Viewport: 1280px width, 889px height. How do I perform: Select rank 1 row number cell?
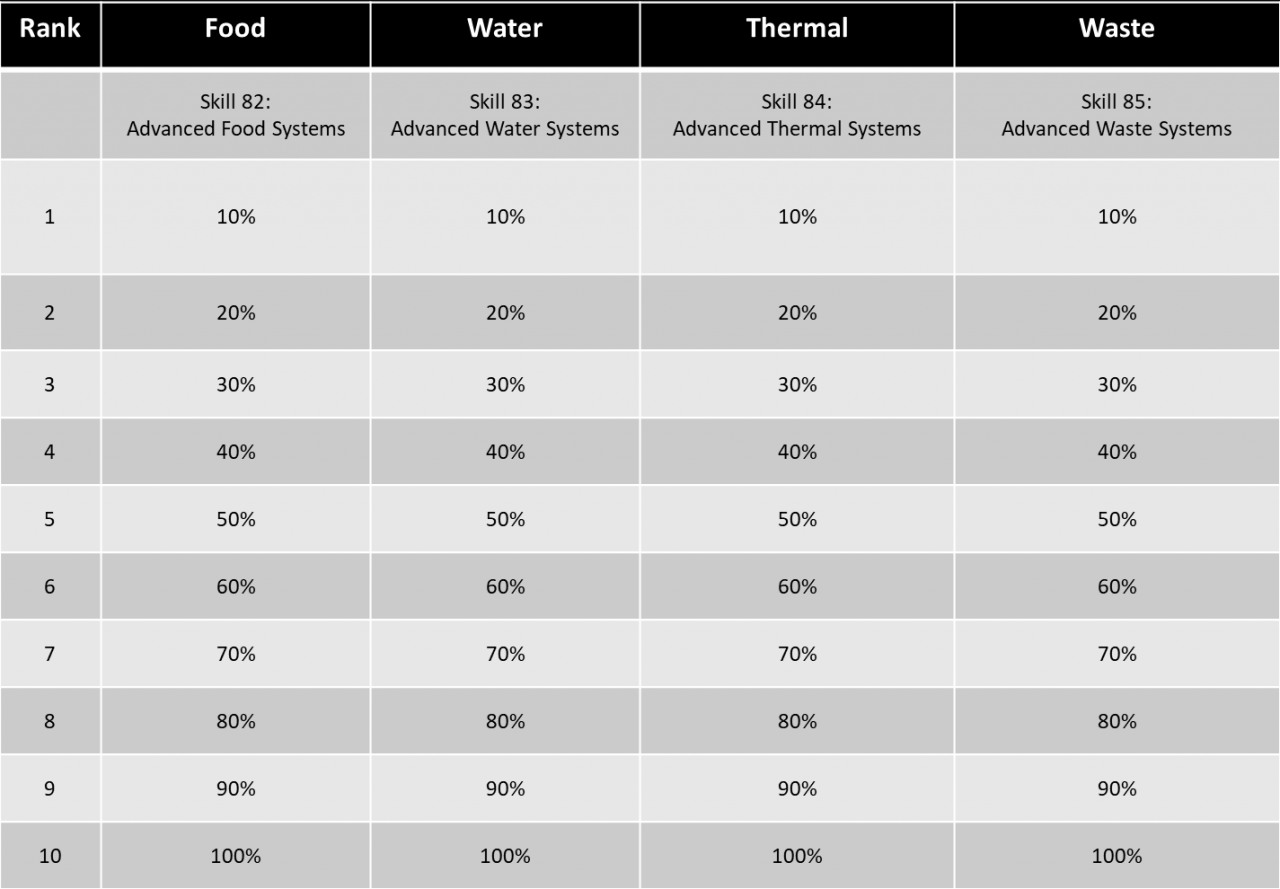click(50, 217)
